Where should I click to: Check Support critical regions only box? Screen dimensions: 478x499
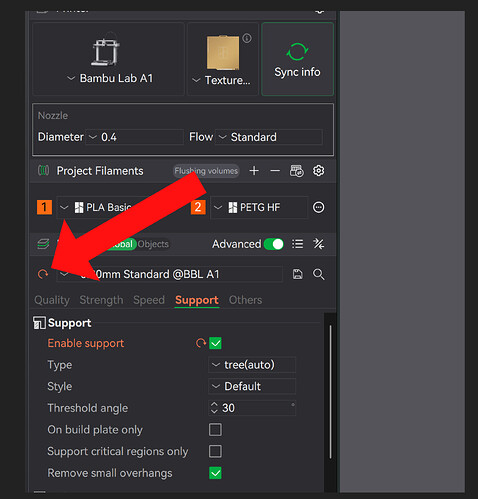[215, 451]
